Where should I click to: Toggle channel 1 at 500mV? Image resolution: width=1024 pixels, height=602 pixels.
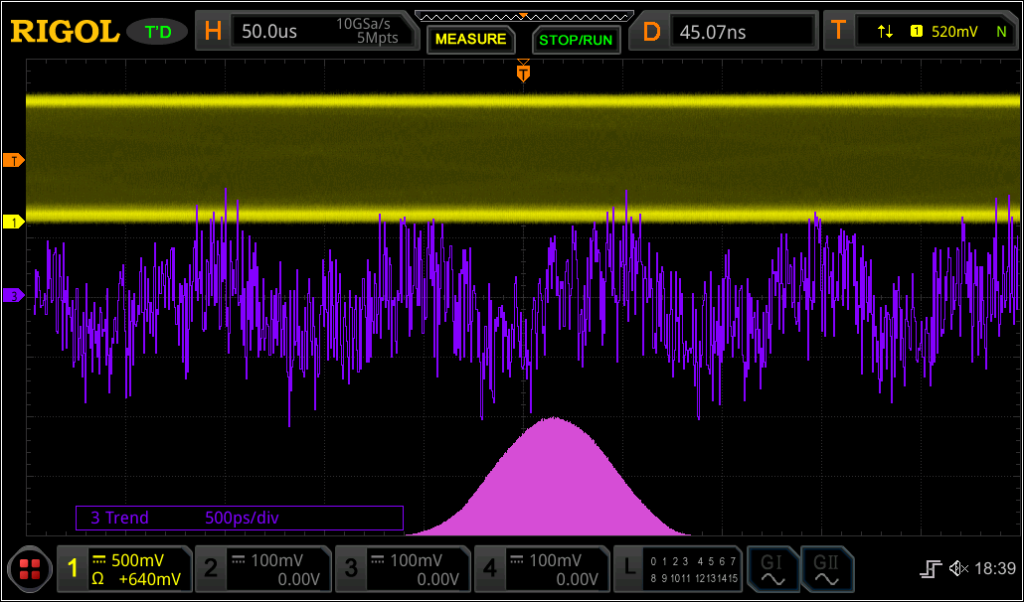click(122, 569)
